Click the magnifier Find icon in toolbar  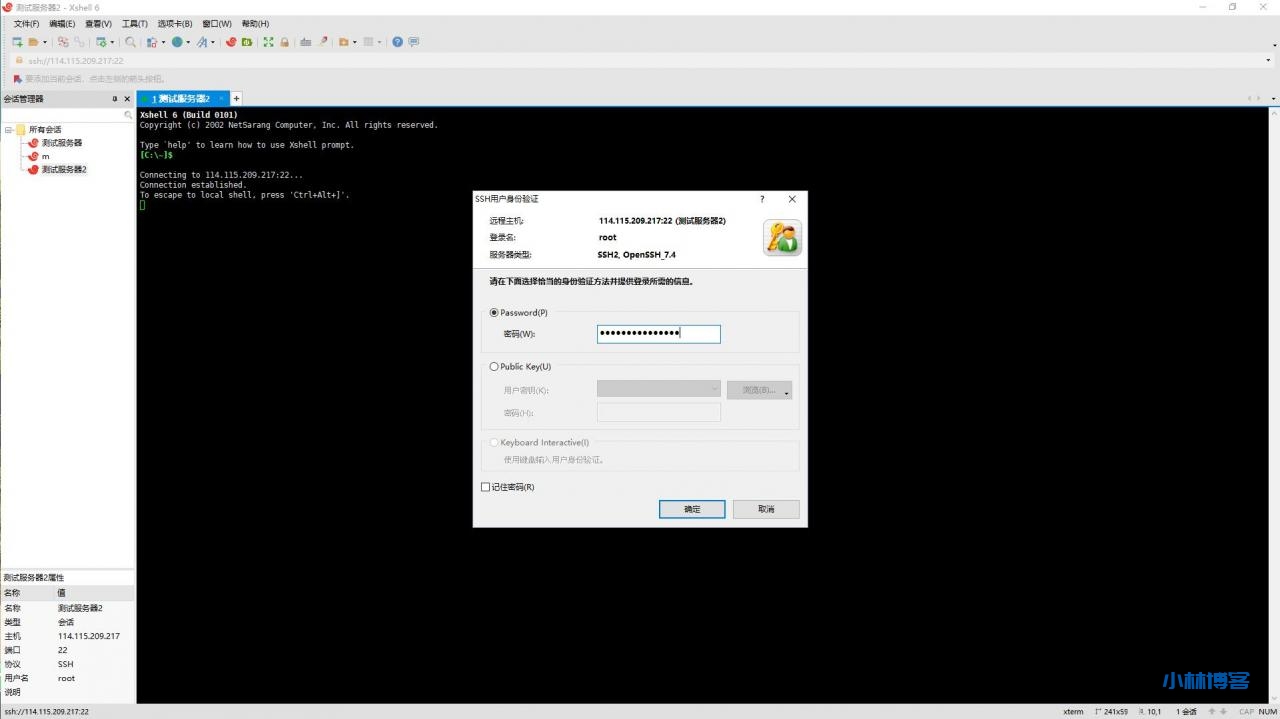pos(130,42)
